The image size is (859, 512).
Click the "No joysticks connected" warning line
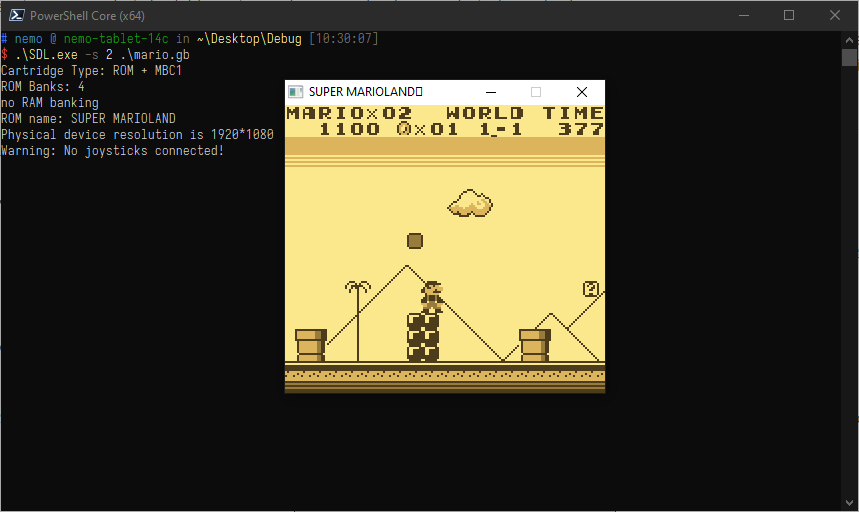tap(112, 150)
